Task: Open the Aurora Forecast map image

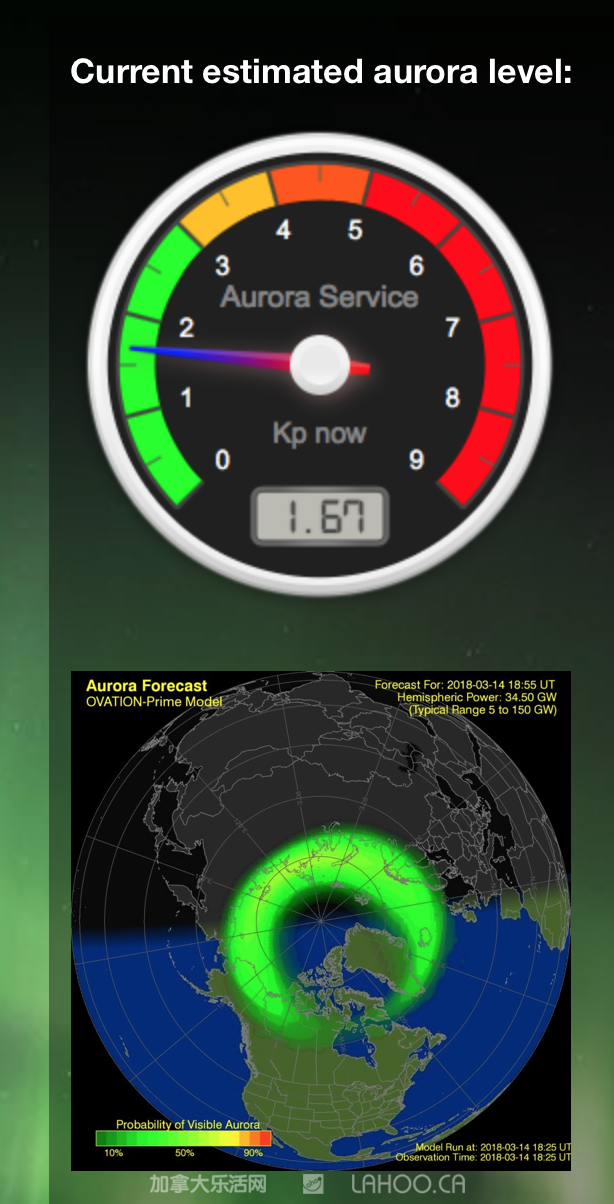Action: tap(320, 920)
